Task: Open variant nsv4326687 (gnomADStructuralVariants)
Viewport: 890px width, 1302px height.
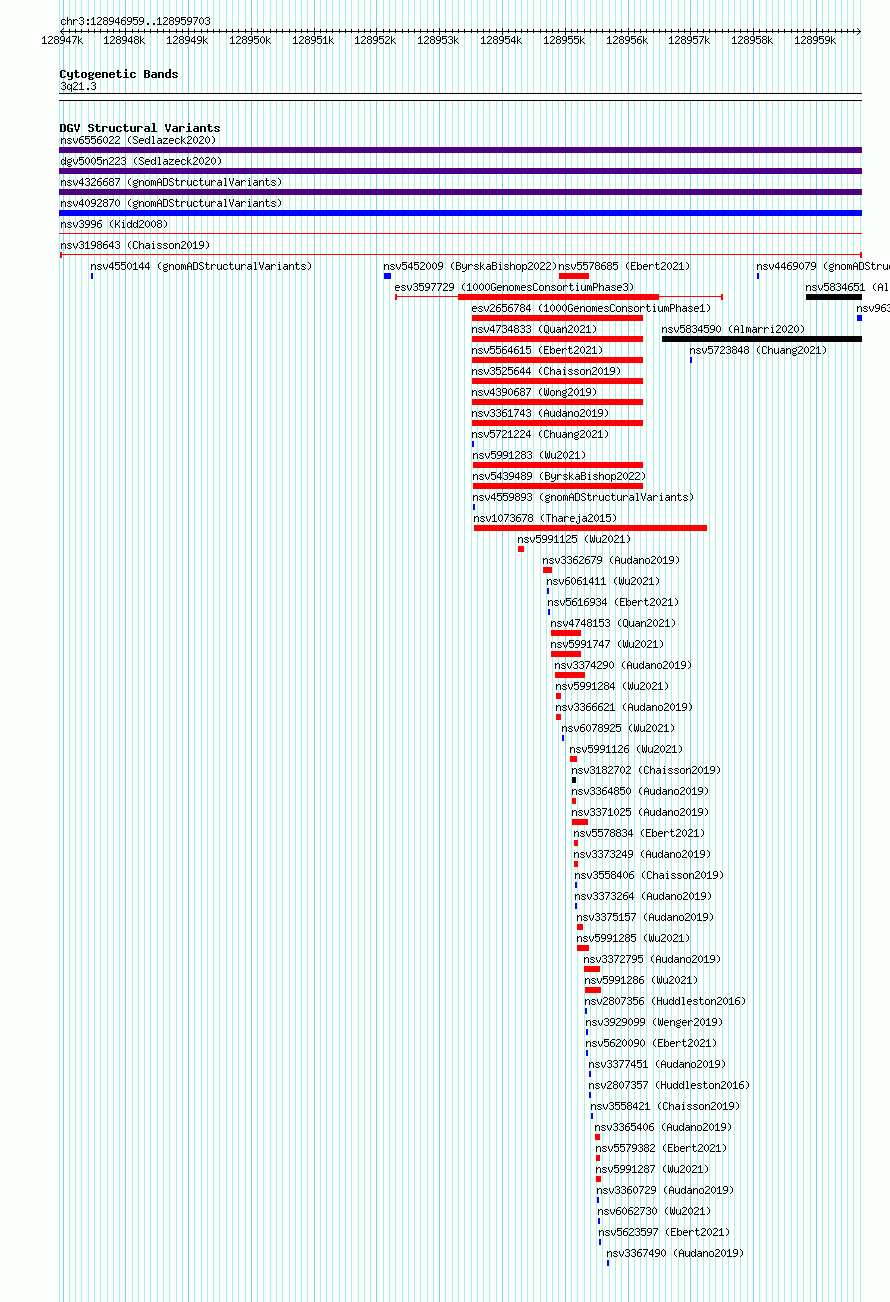Action: [x=171, y=182]
